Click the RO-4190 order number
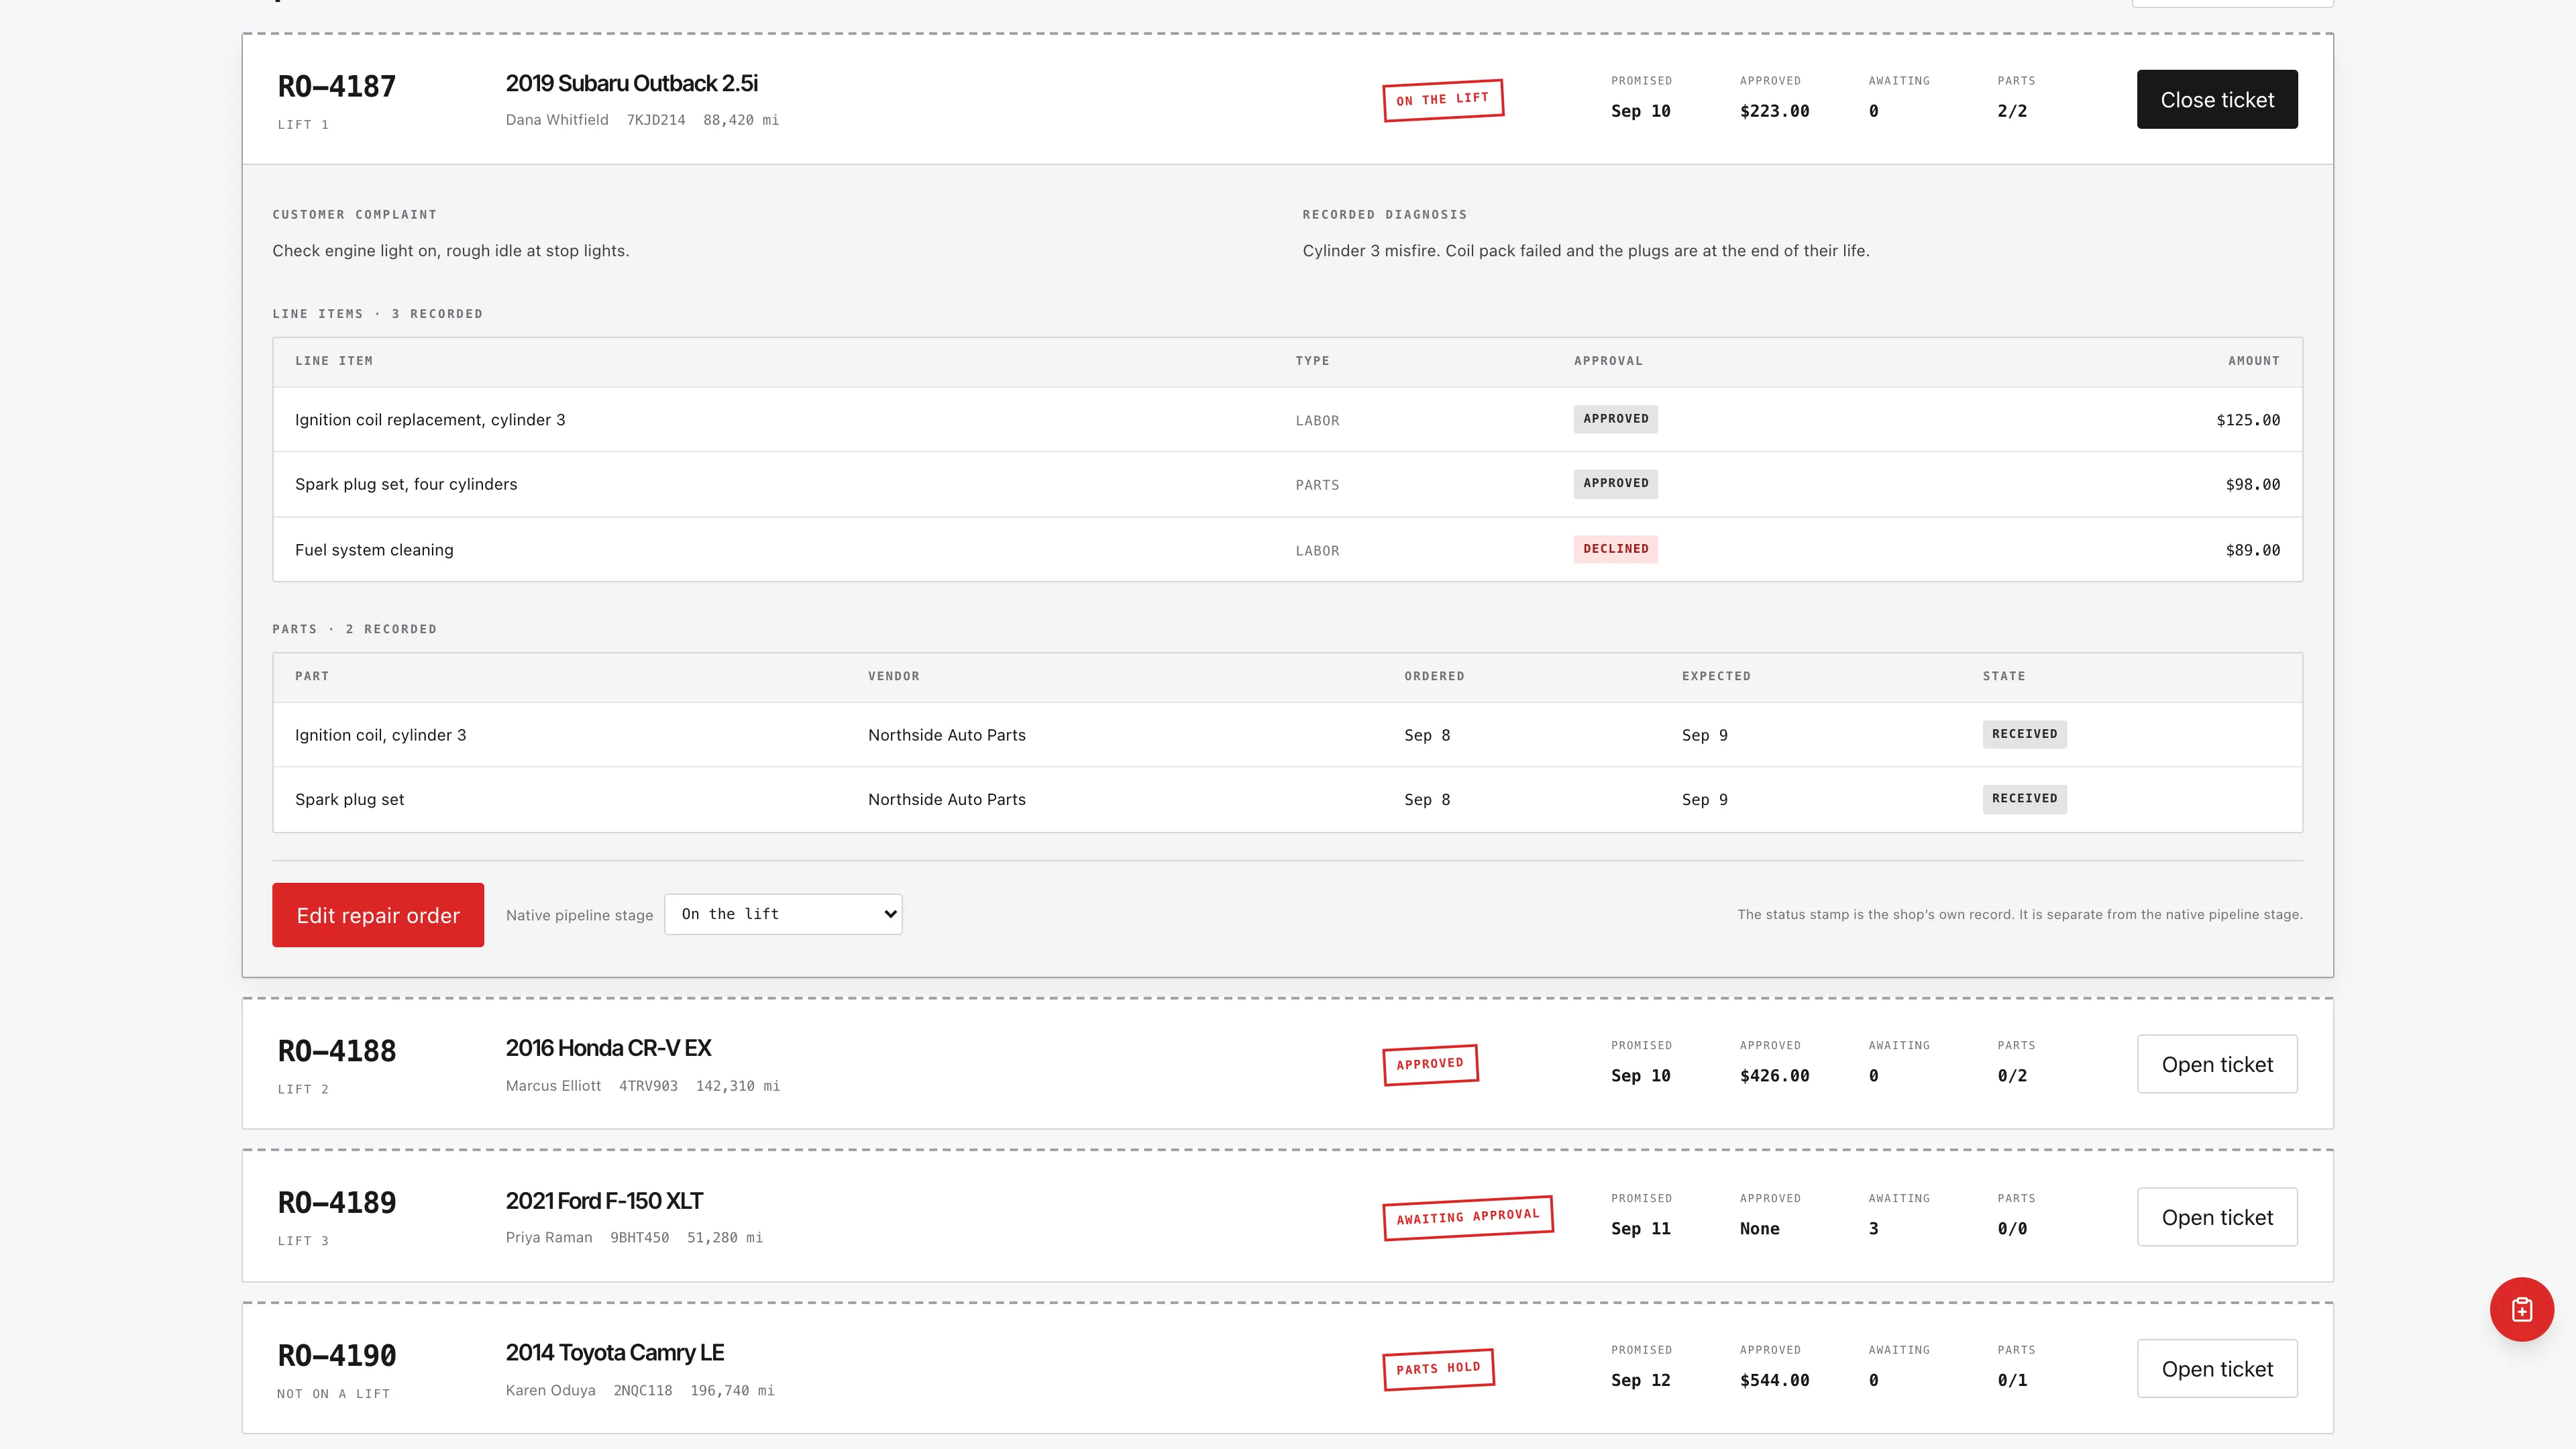The width and height of the screenshot is (2576, 1449). click(x=337, y=1356)
